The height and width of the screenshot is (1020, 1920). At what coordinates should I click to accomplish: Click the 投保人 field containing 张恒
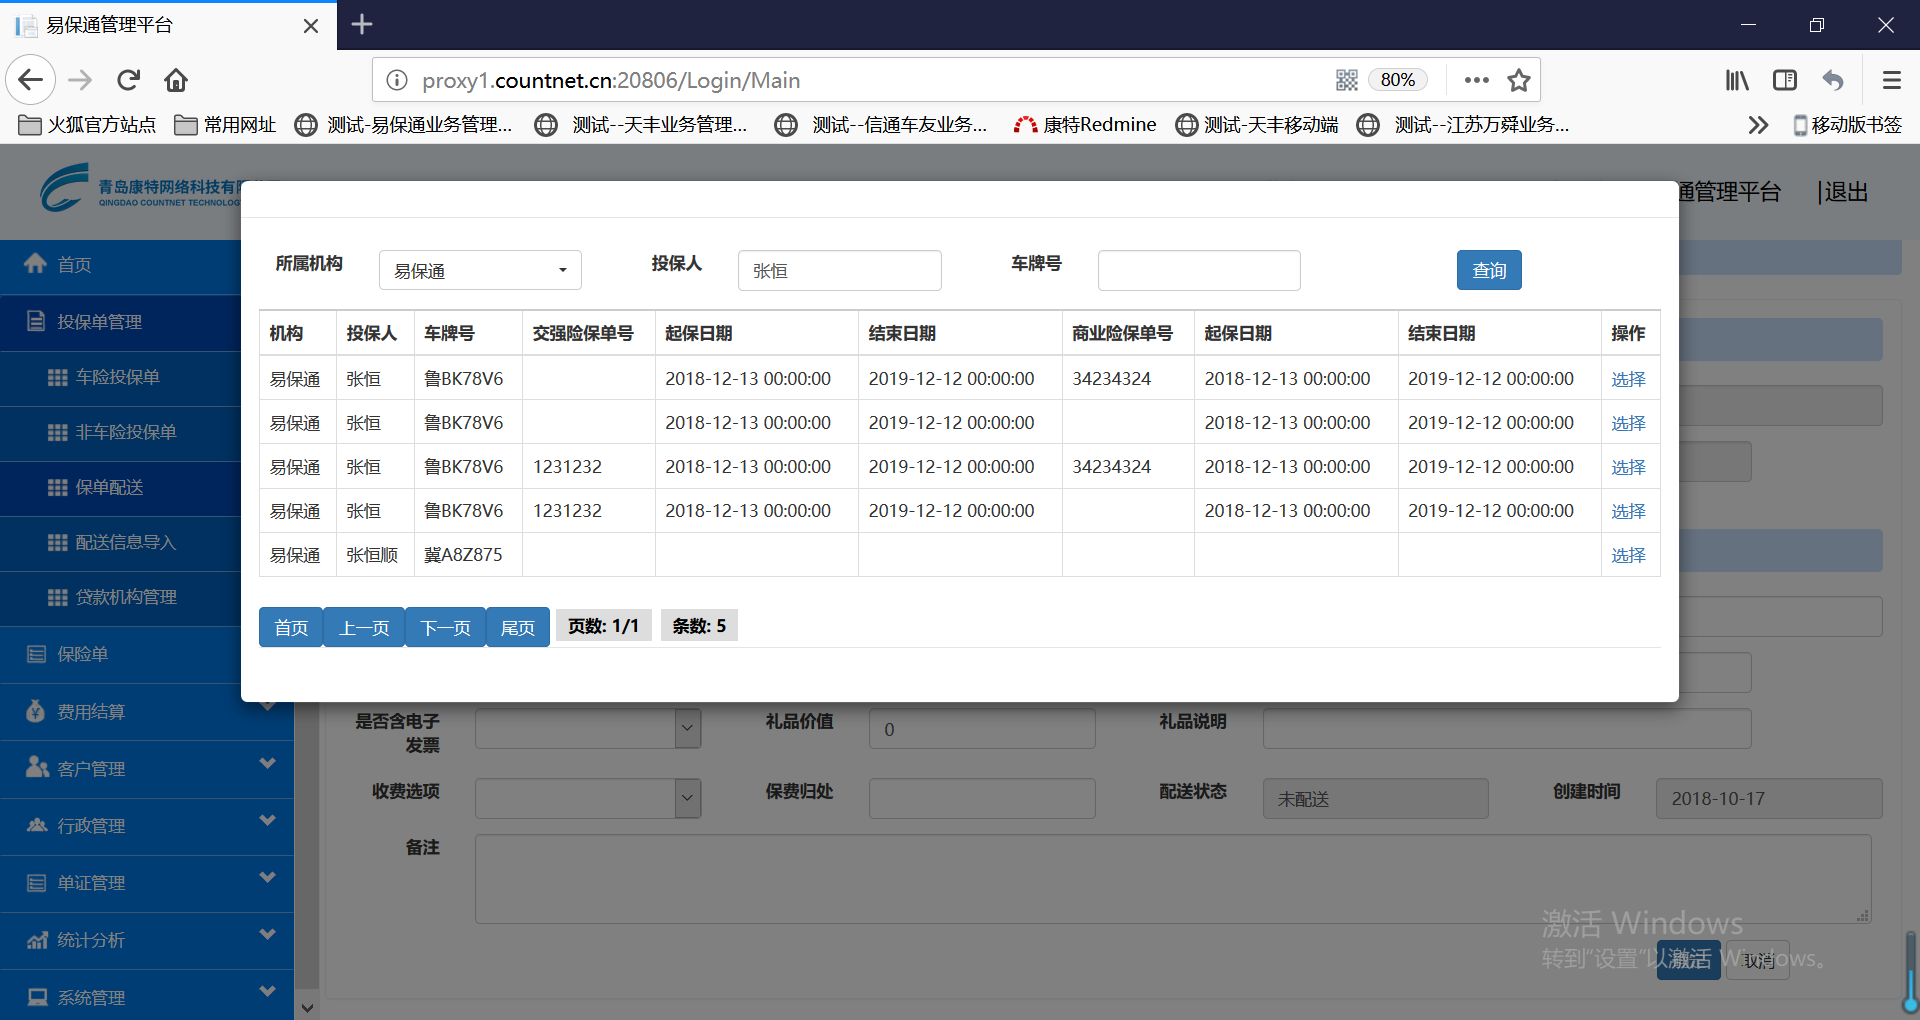click(x=839, y=271)
